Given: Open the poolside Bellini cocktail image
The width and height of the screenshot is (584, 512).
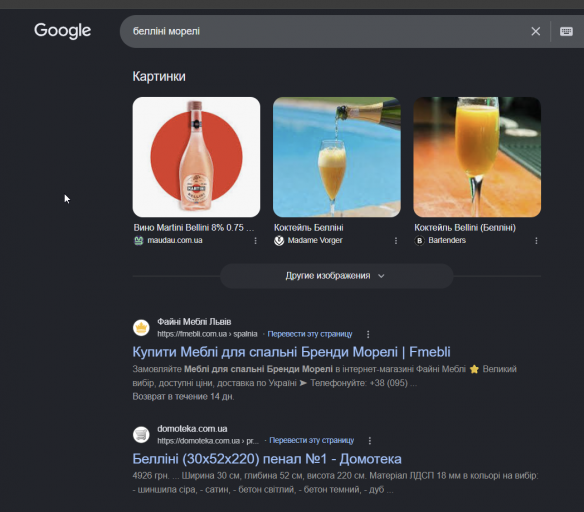Looking at the screenshot, I should coord(337,157).
